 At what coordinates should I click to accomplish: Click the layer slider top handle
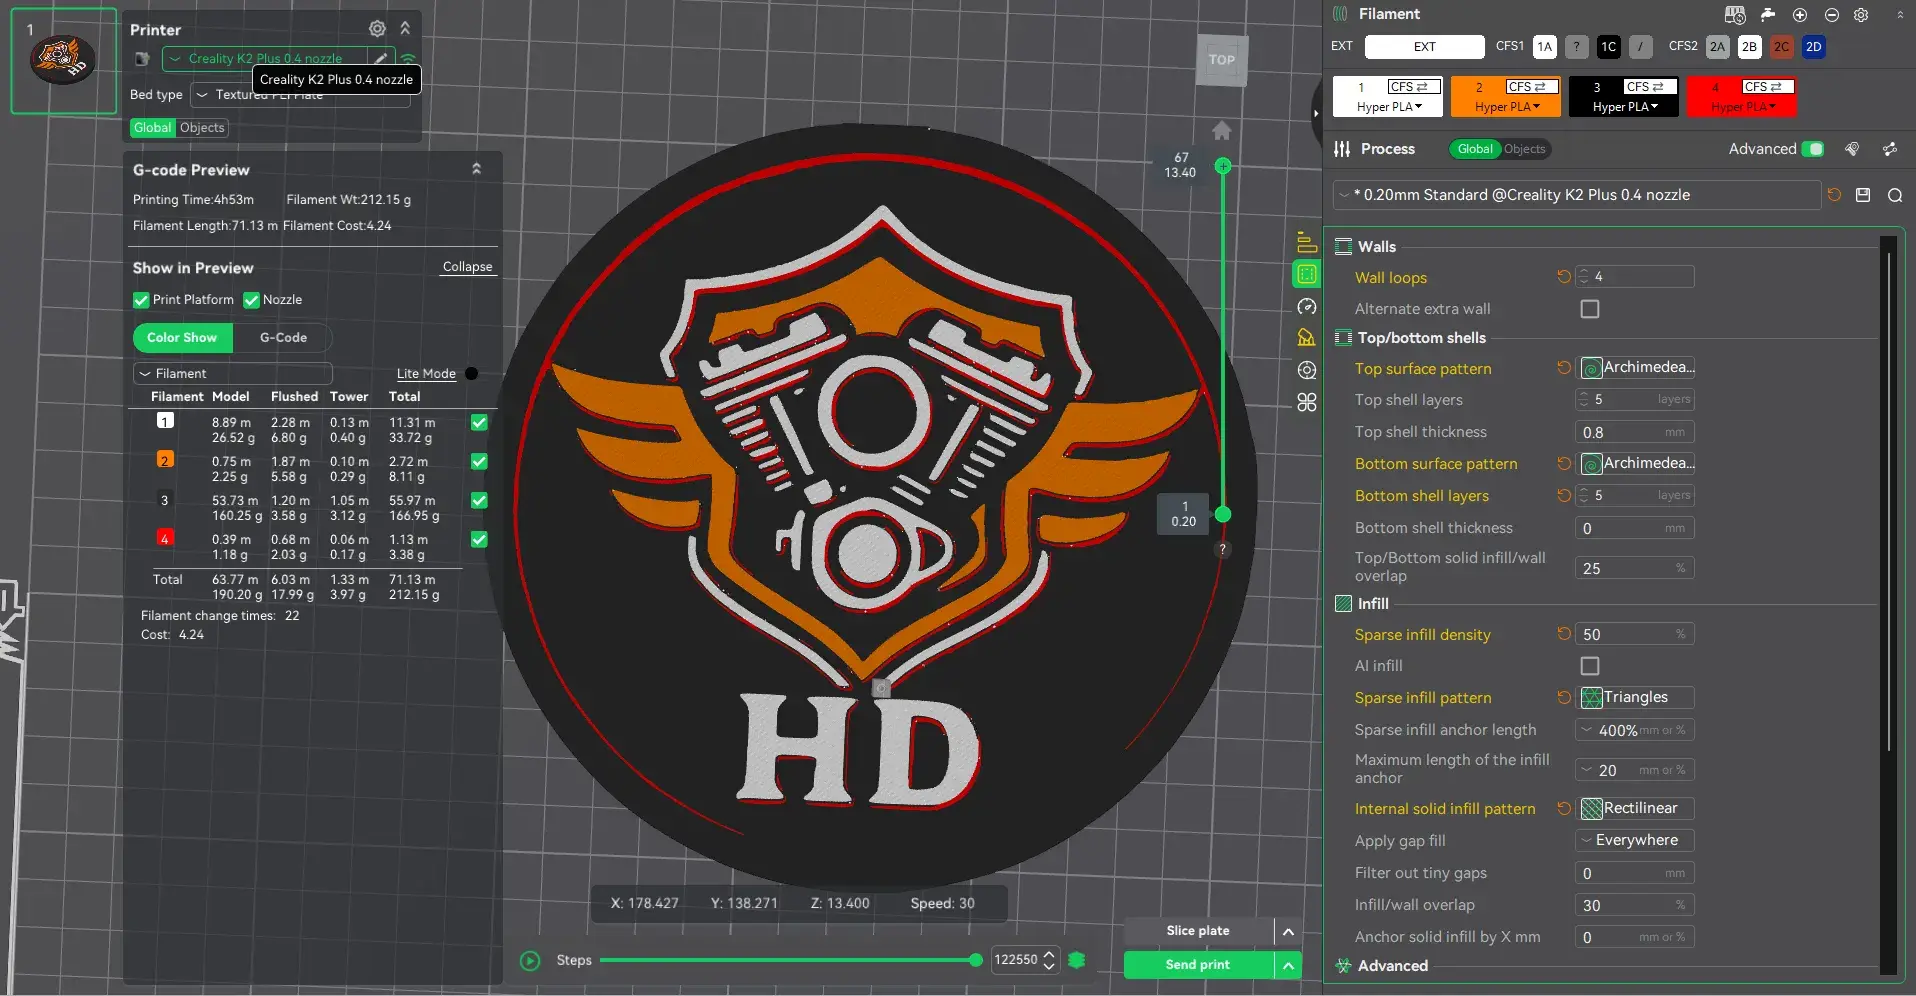[x=1223, y=166]
